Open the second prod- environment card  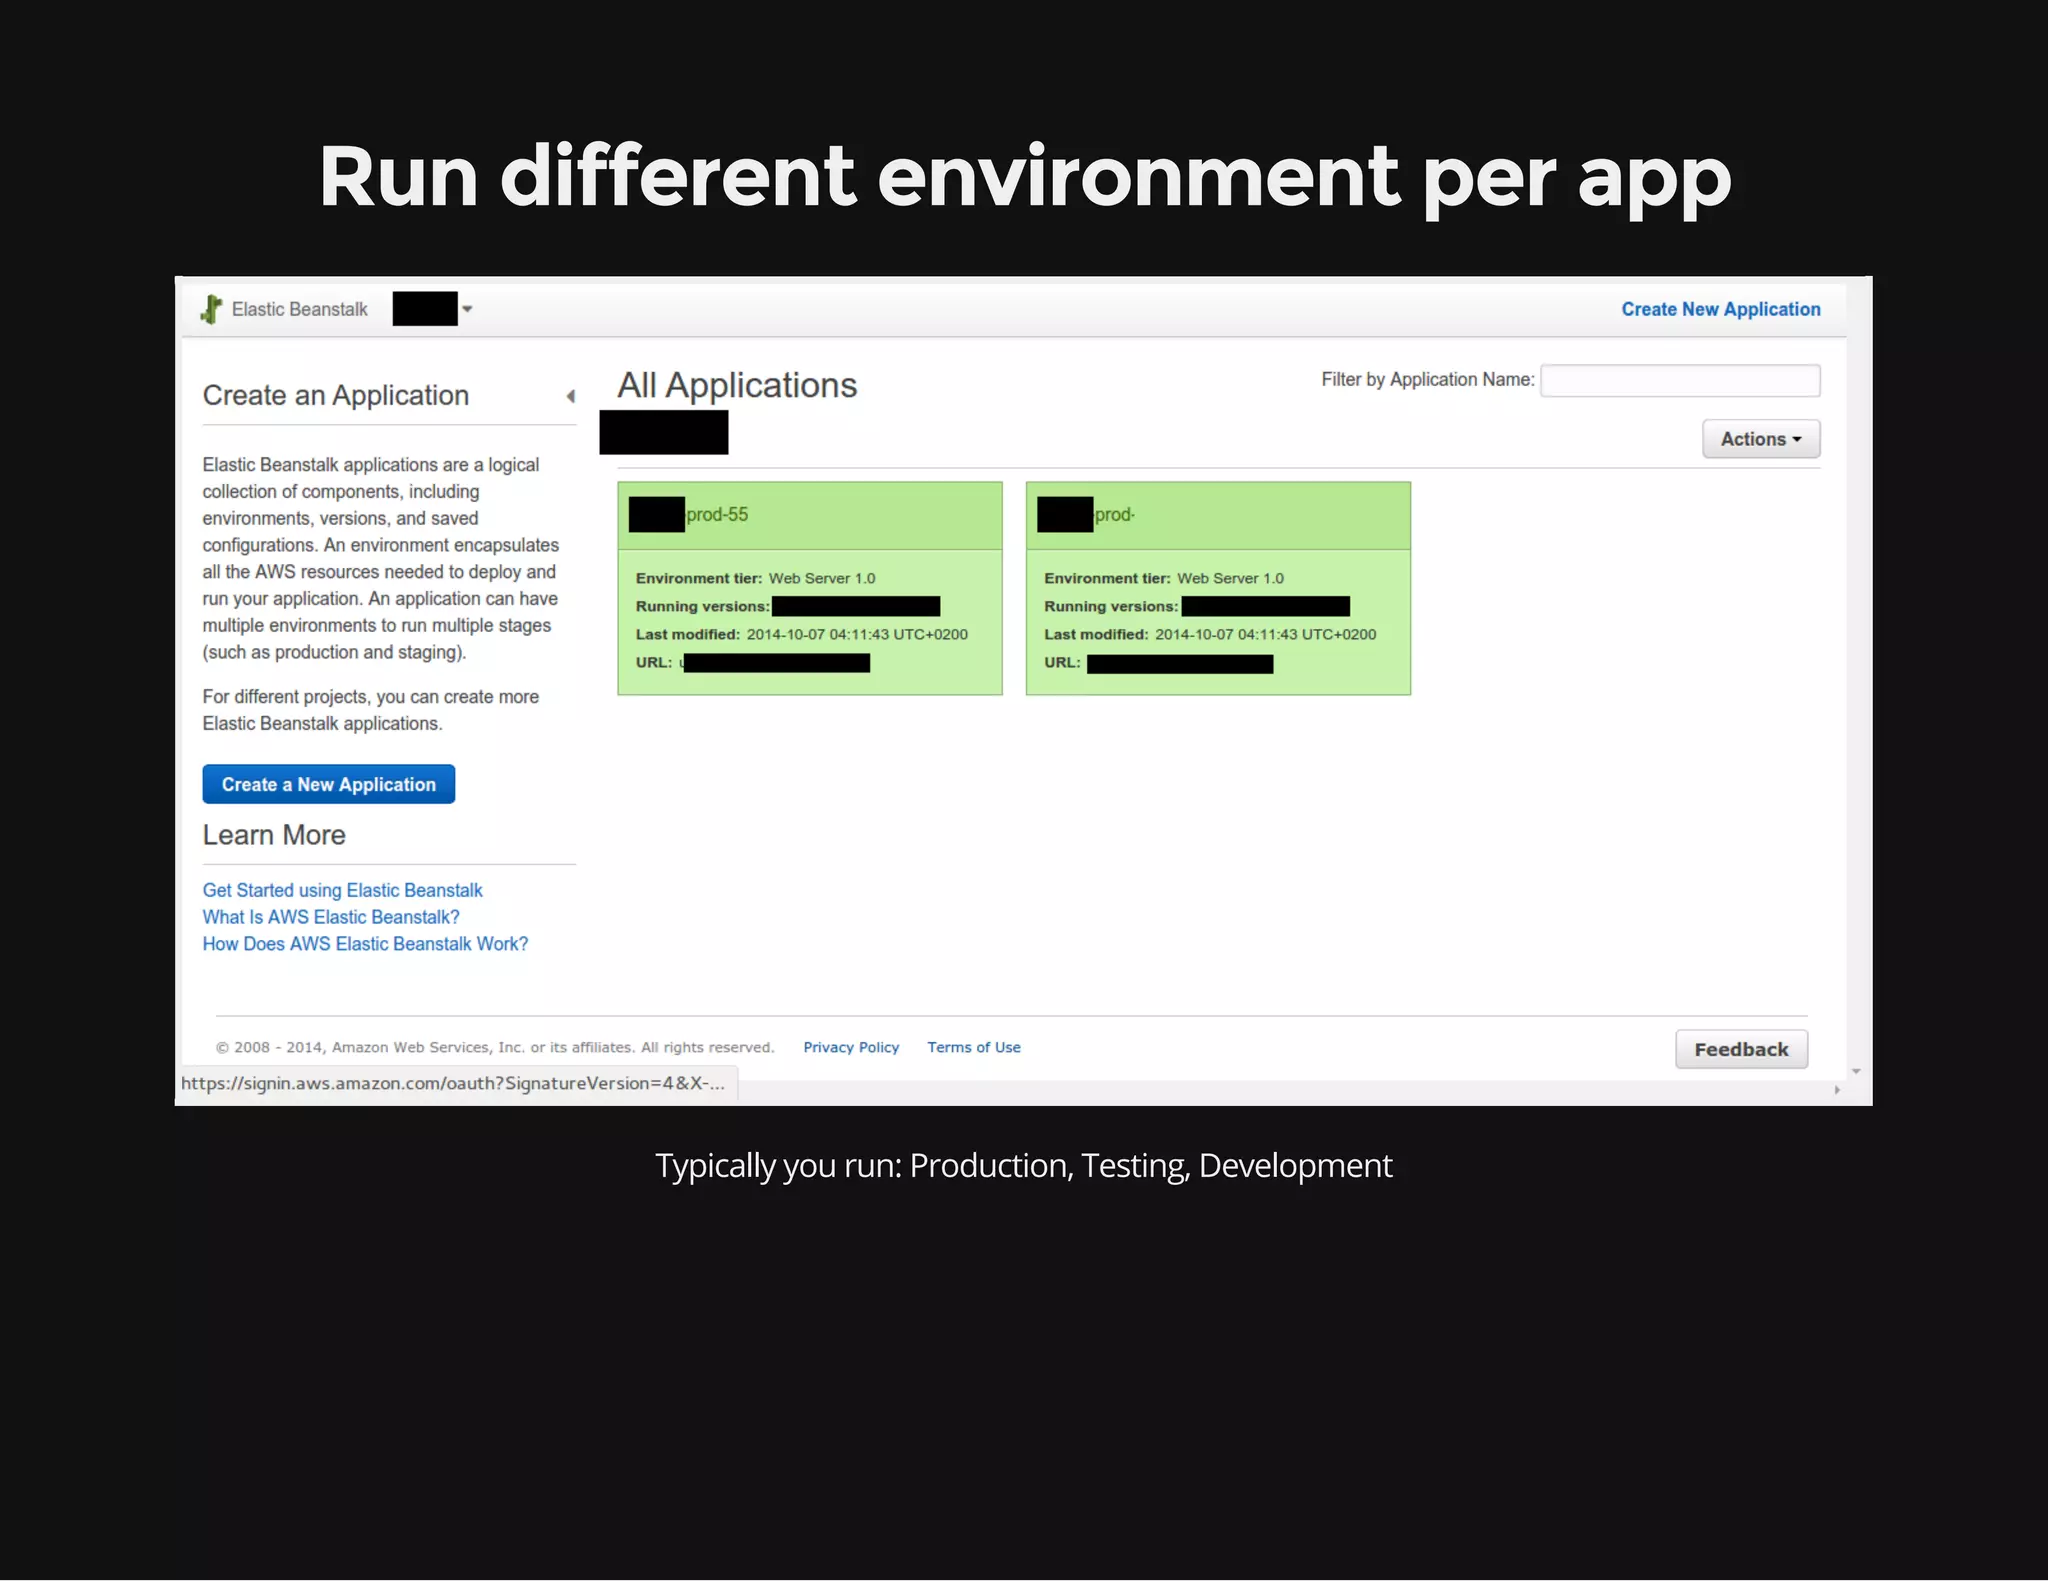[x=1218, y=588]
